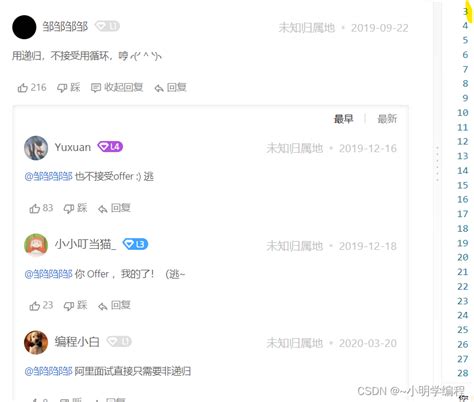Click the @邹鸱鸱鄒 mention in Yuxuan's reply

pos(49,176)
